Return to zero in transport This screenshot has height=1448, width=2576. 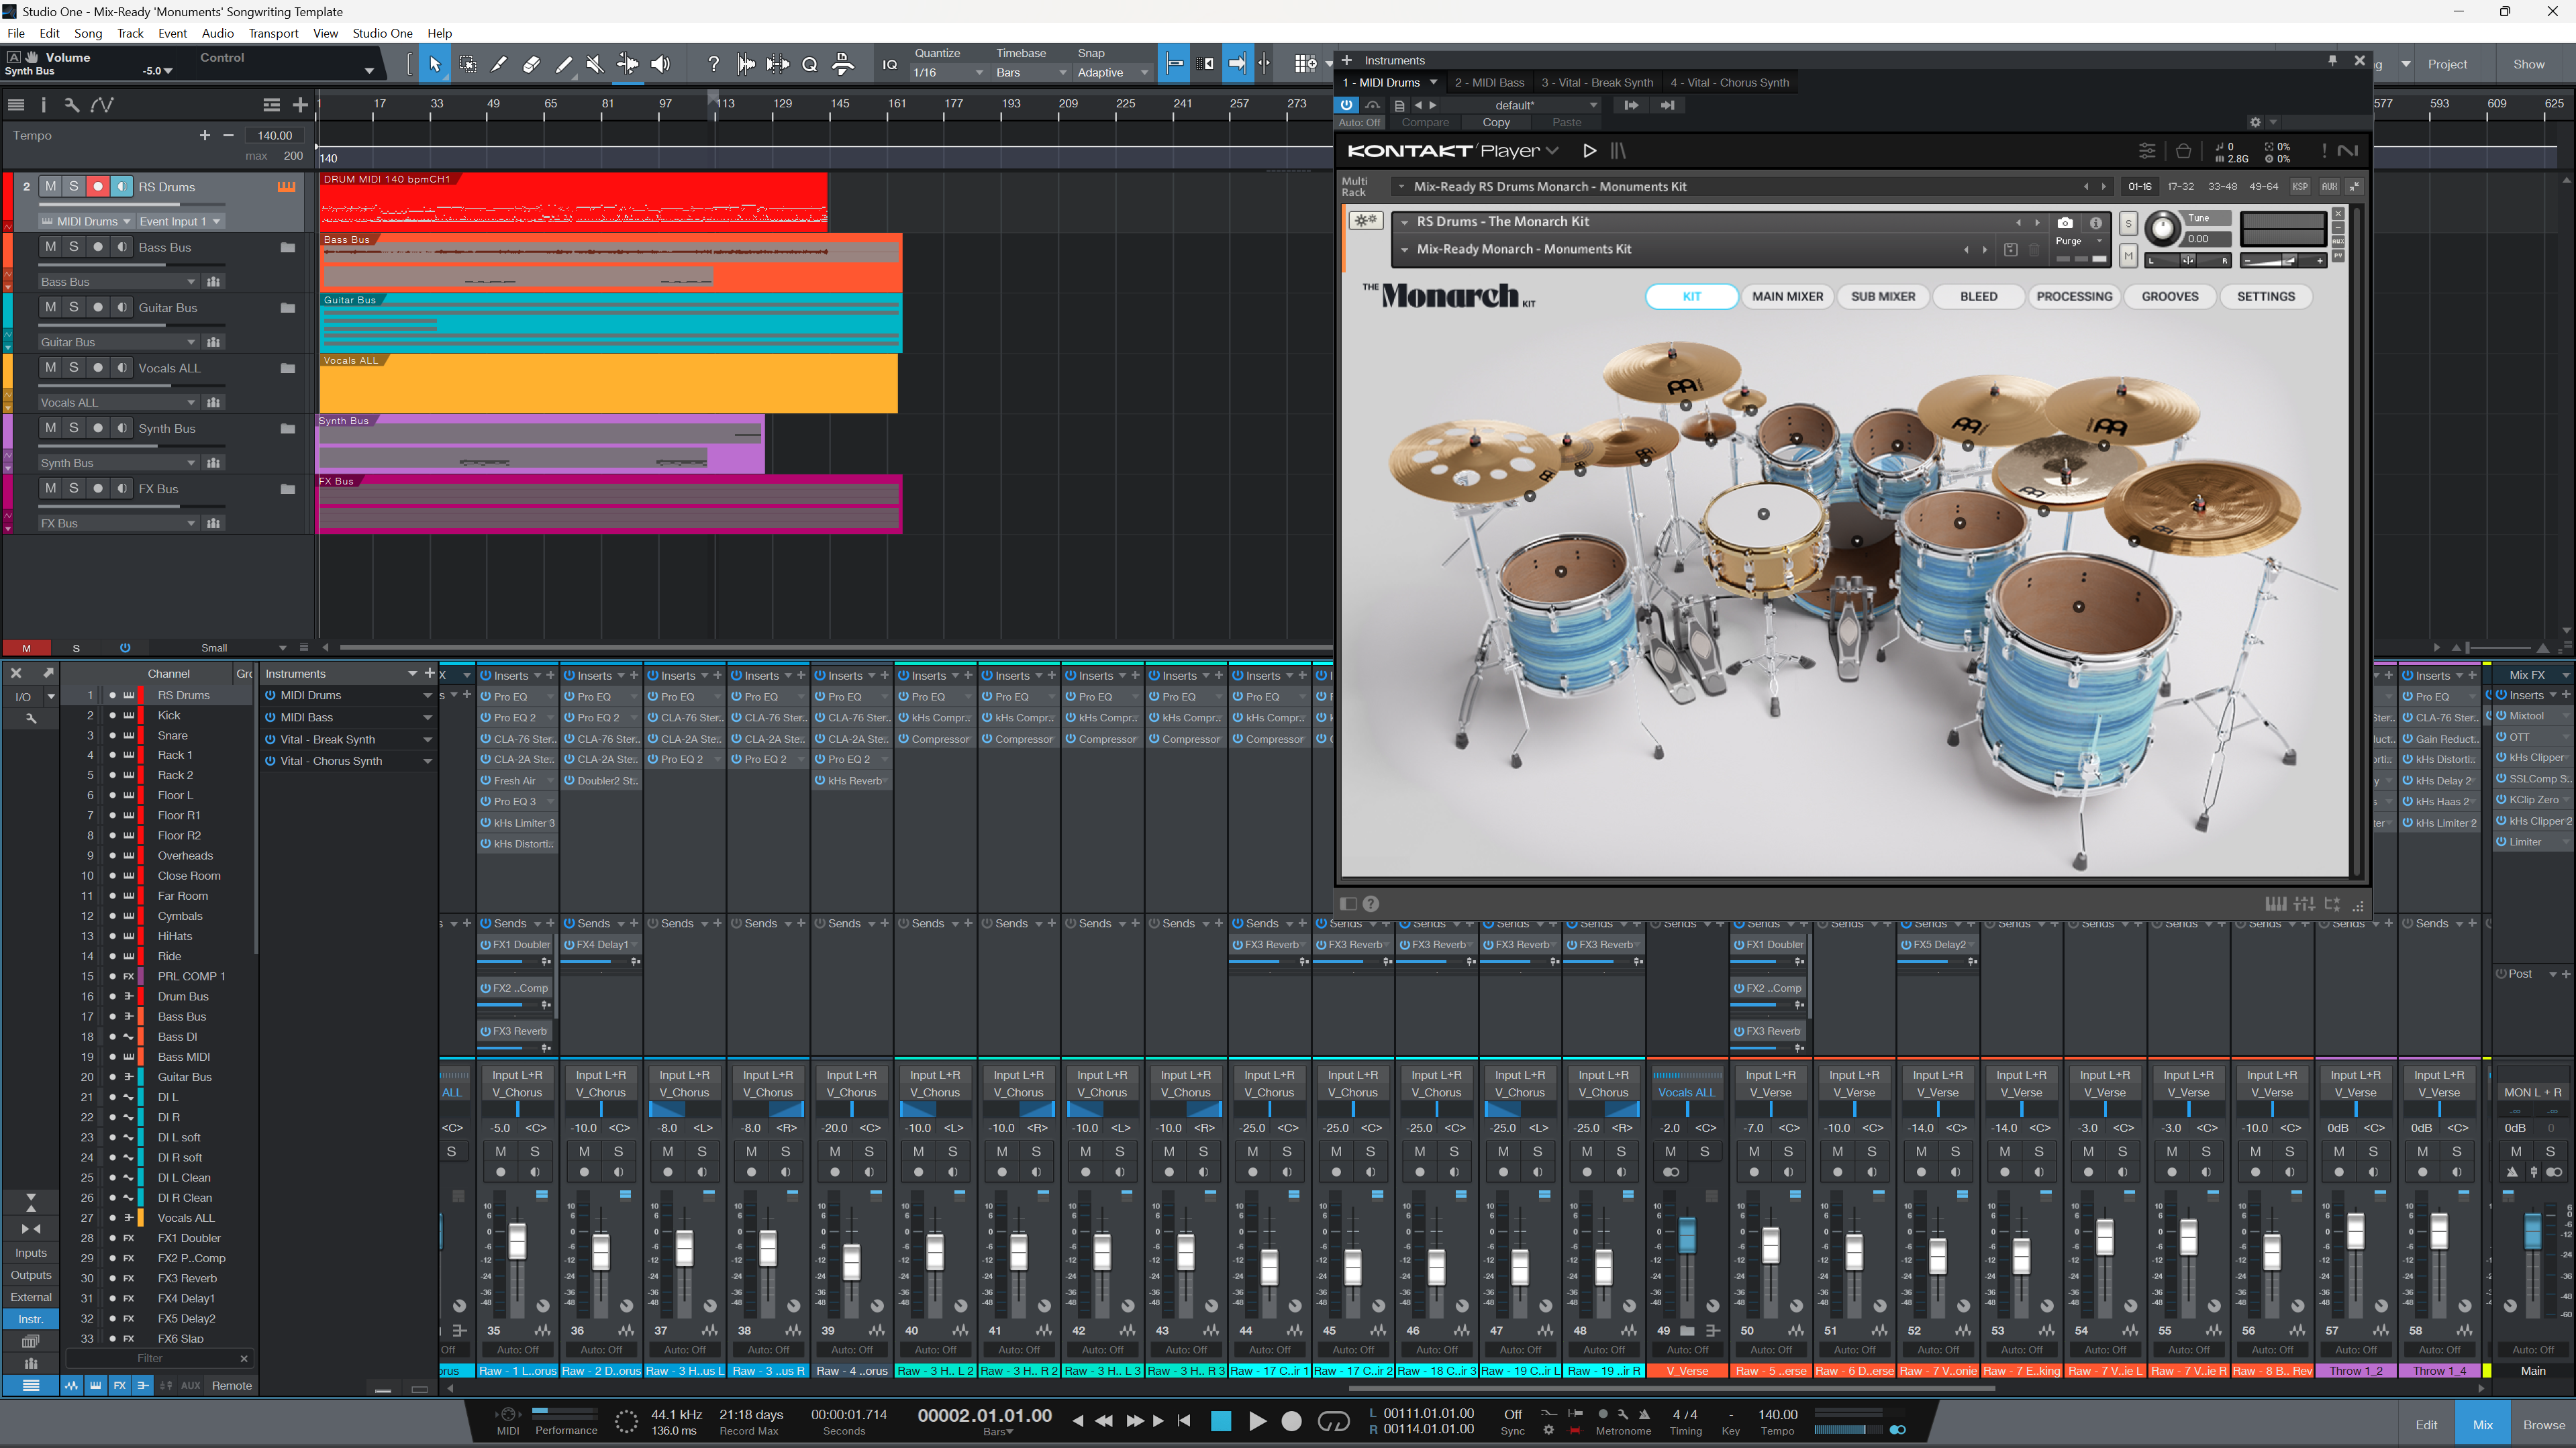[x=1185, y=1421]
